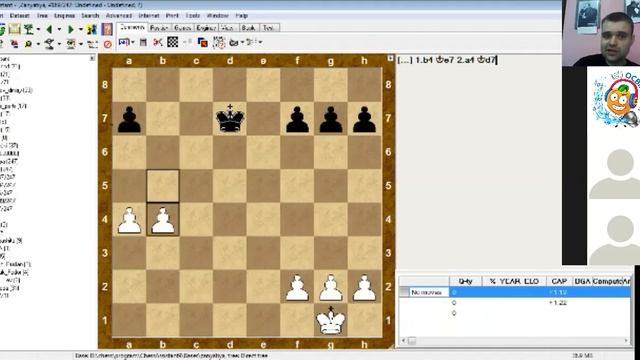Click the ELO column header in the tree table
Image resolution: width=640 pixels, height=360 pixels.
click(531, 281)
